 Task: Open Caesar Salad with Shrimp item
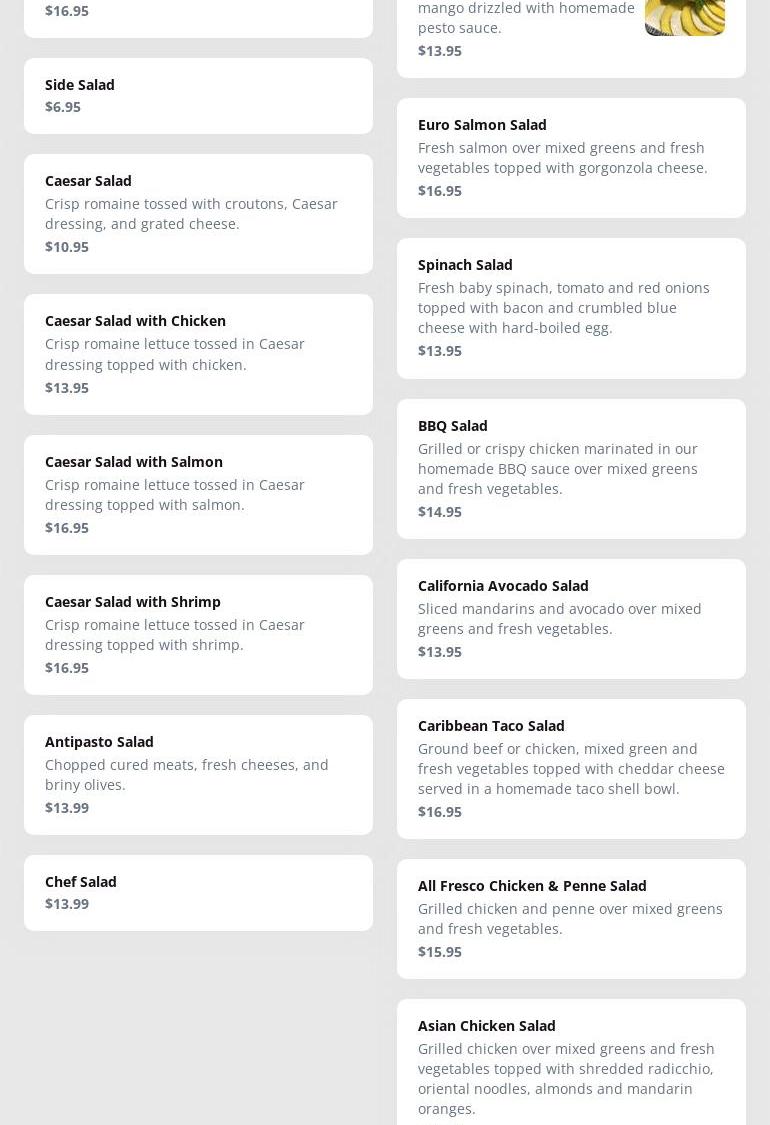(198, 634)
